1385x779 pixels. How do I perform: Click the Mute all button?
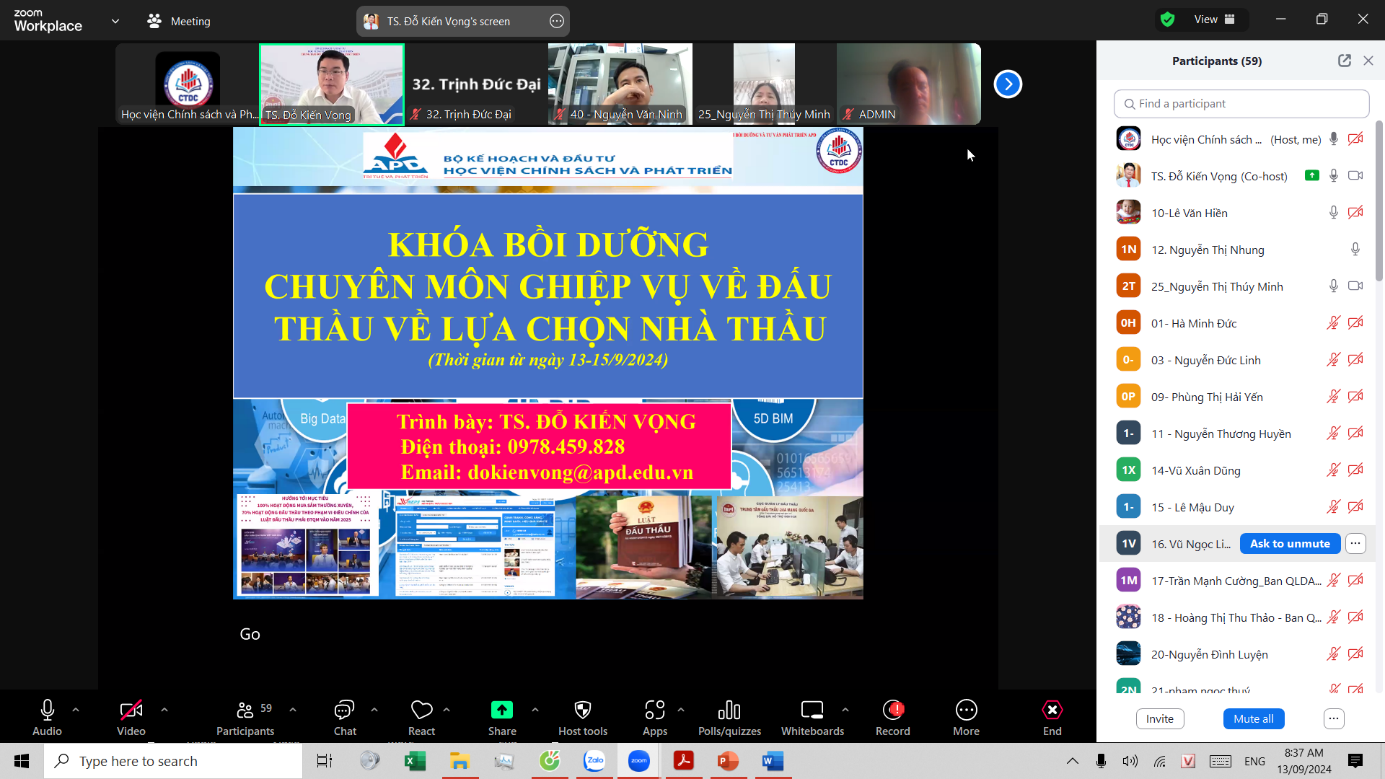point(1253,719)
